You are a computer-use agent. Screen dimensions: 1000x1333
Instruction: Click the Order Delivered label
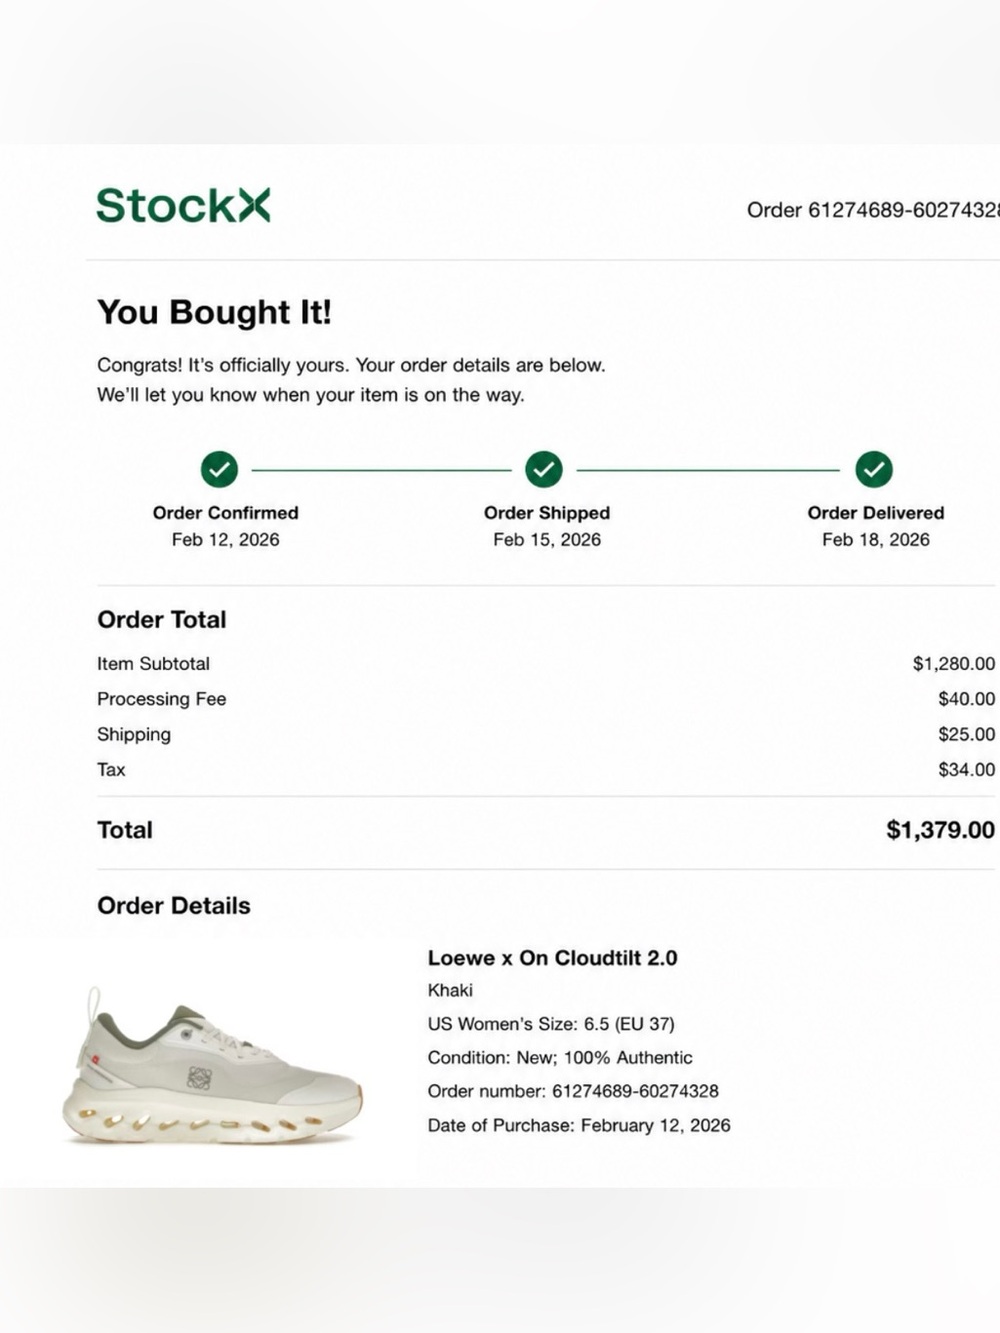coord(876,513)
